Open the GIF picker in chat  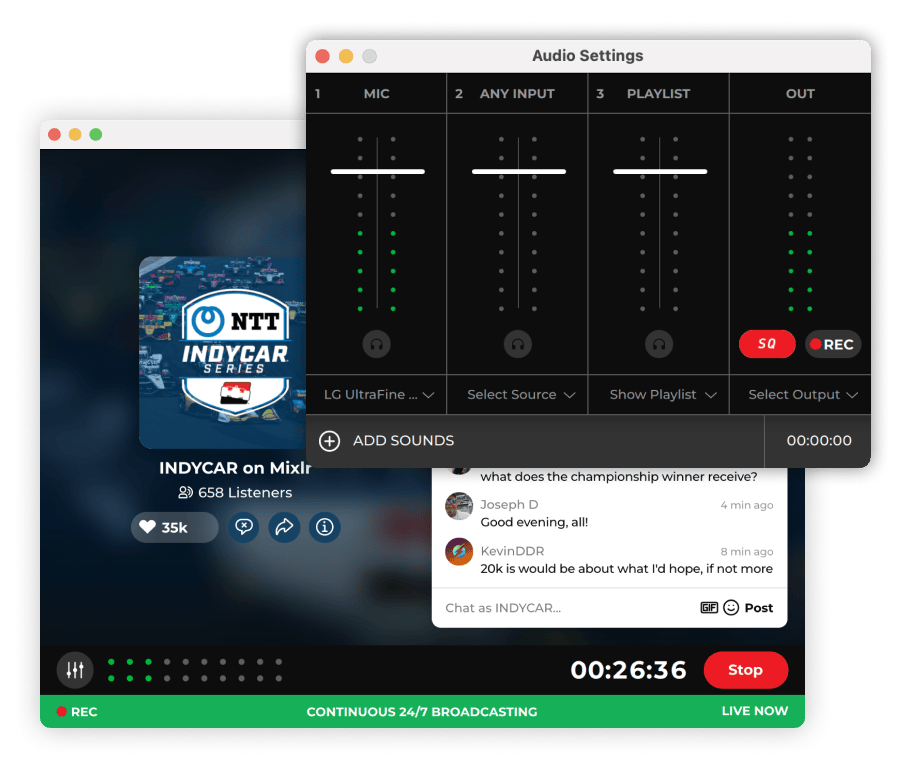709,608
